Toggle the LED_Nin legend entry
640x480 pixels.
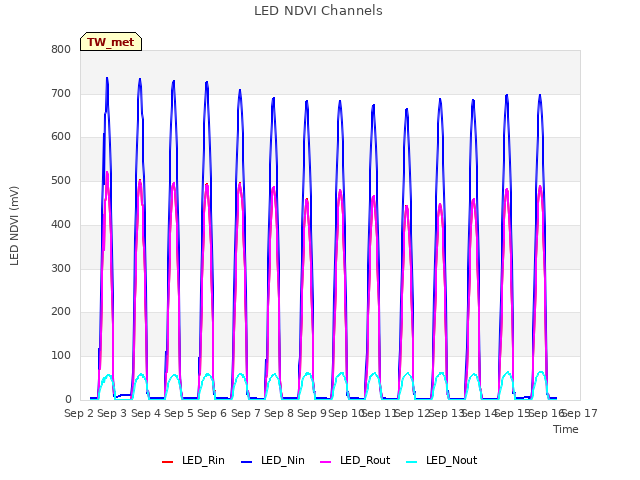click(273, 461)
